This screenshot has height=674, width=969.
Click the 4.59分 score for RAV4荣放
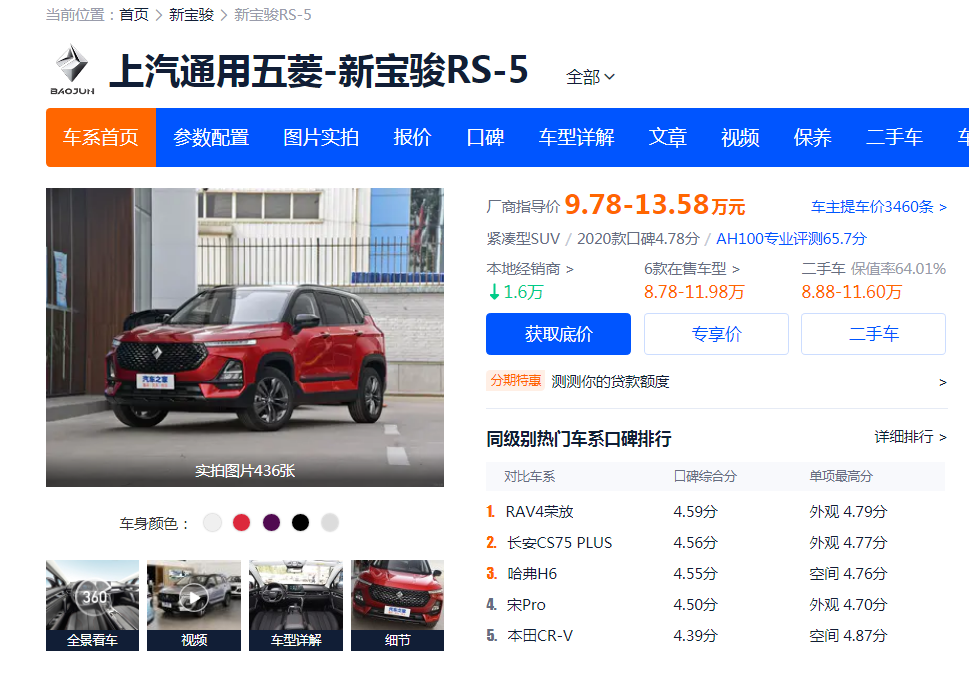coord(696,512)
